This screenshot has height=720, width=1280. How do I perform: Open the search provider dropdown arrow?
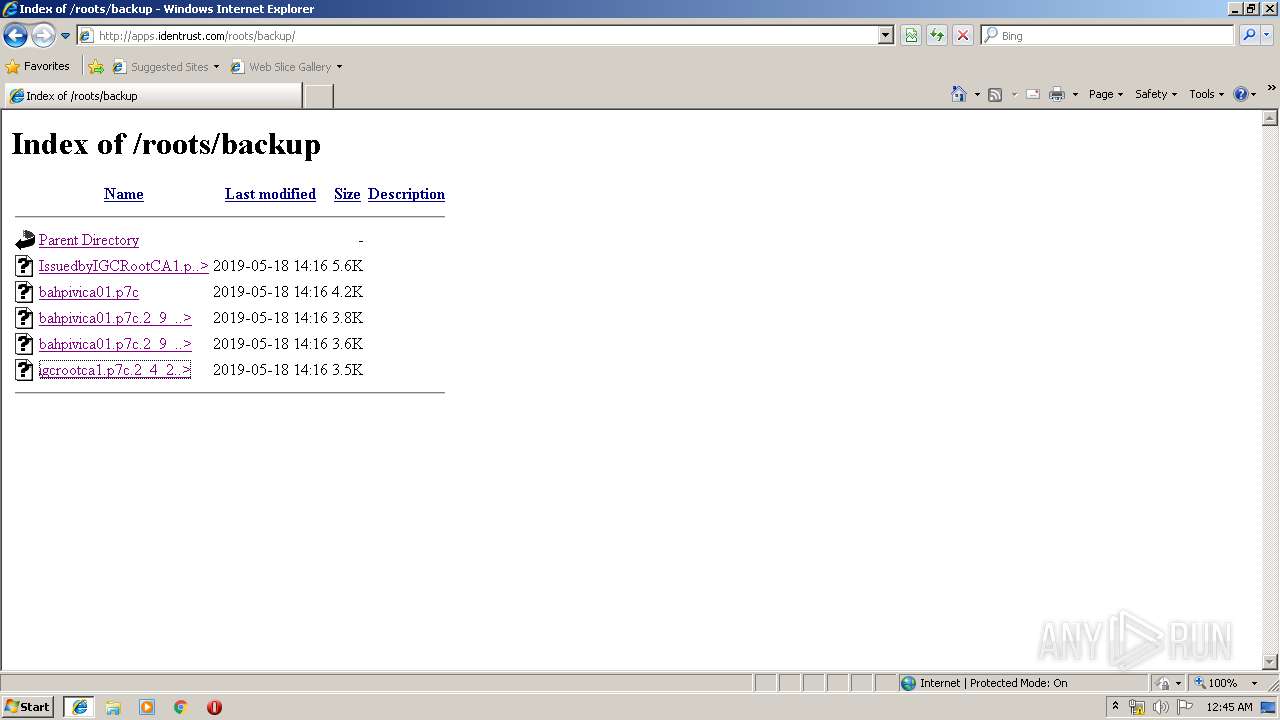pyautogui.click(x=1267, y=36)
